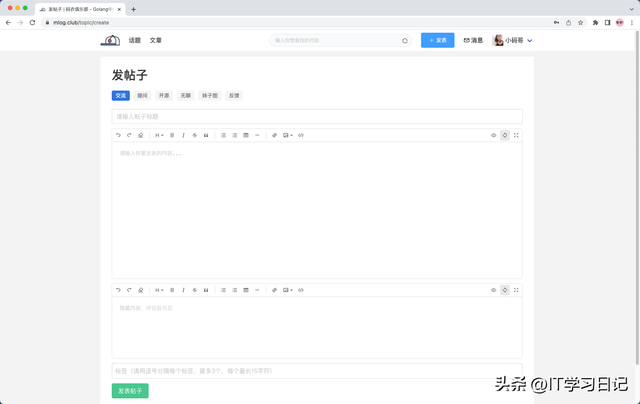Open a new browser tab
The height and width of the screenshot is (404, 640).
tap(133, 9)
